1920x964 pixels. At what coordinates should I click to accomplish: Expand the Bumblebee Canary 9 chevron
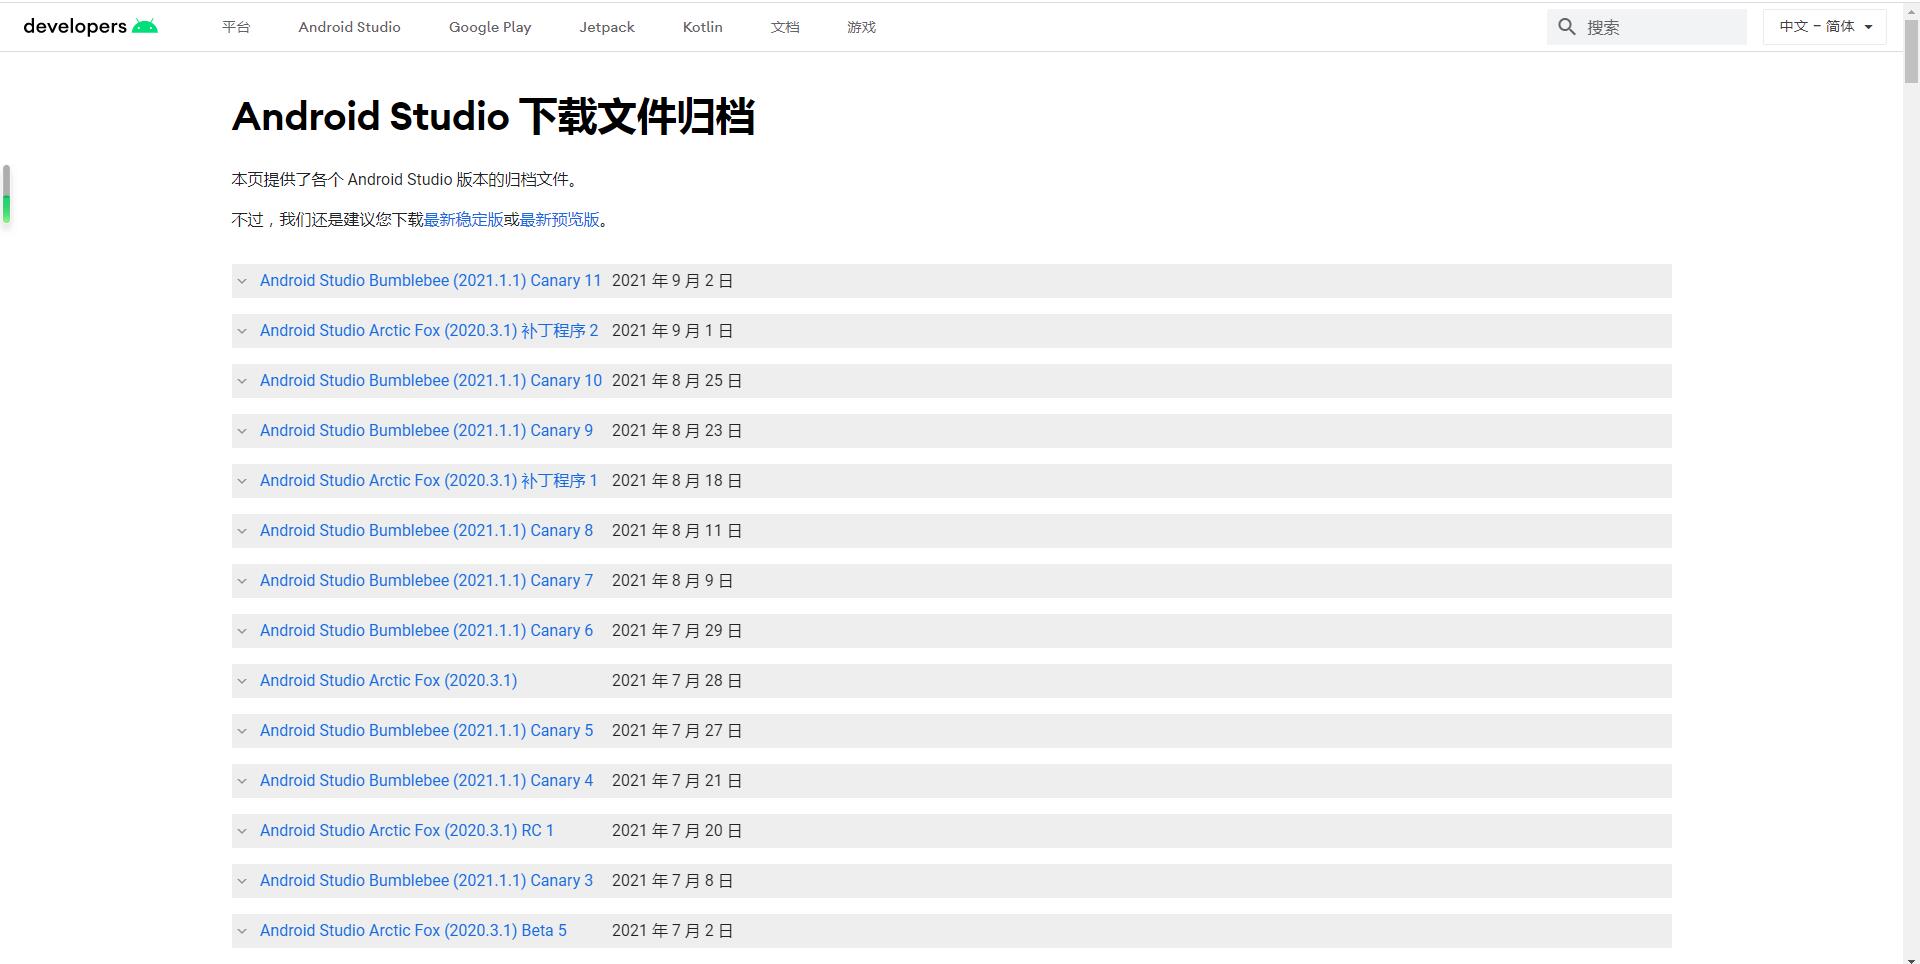pyautogui.click(x=242, y=431)
